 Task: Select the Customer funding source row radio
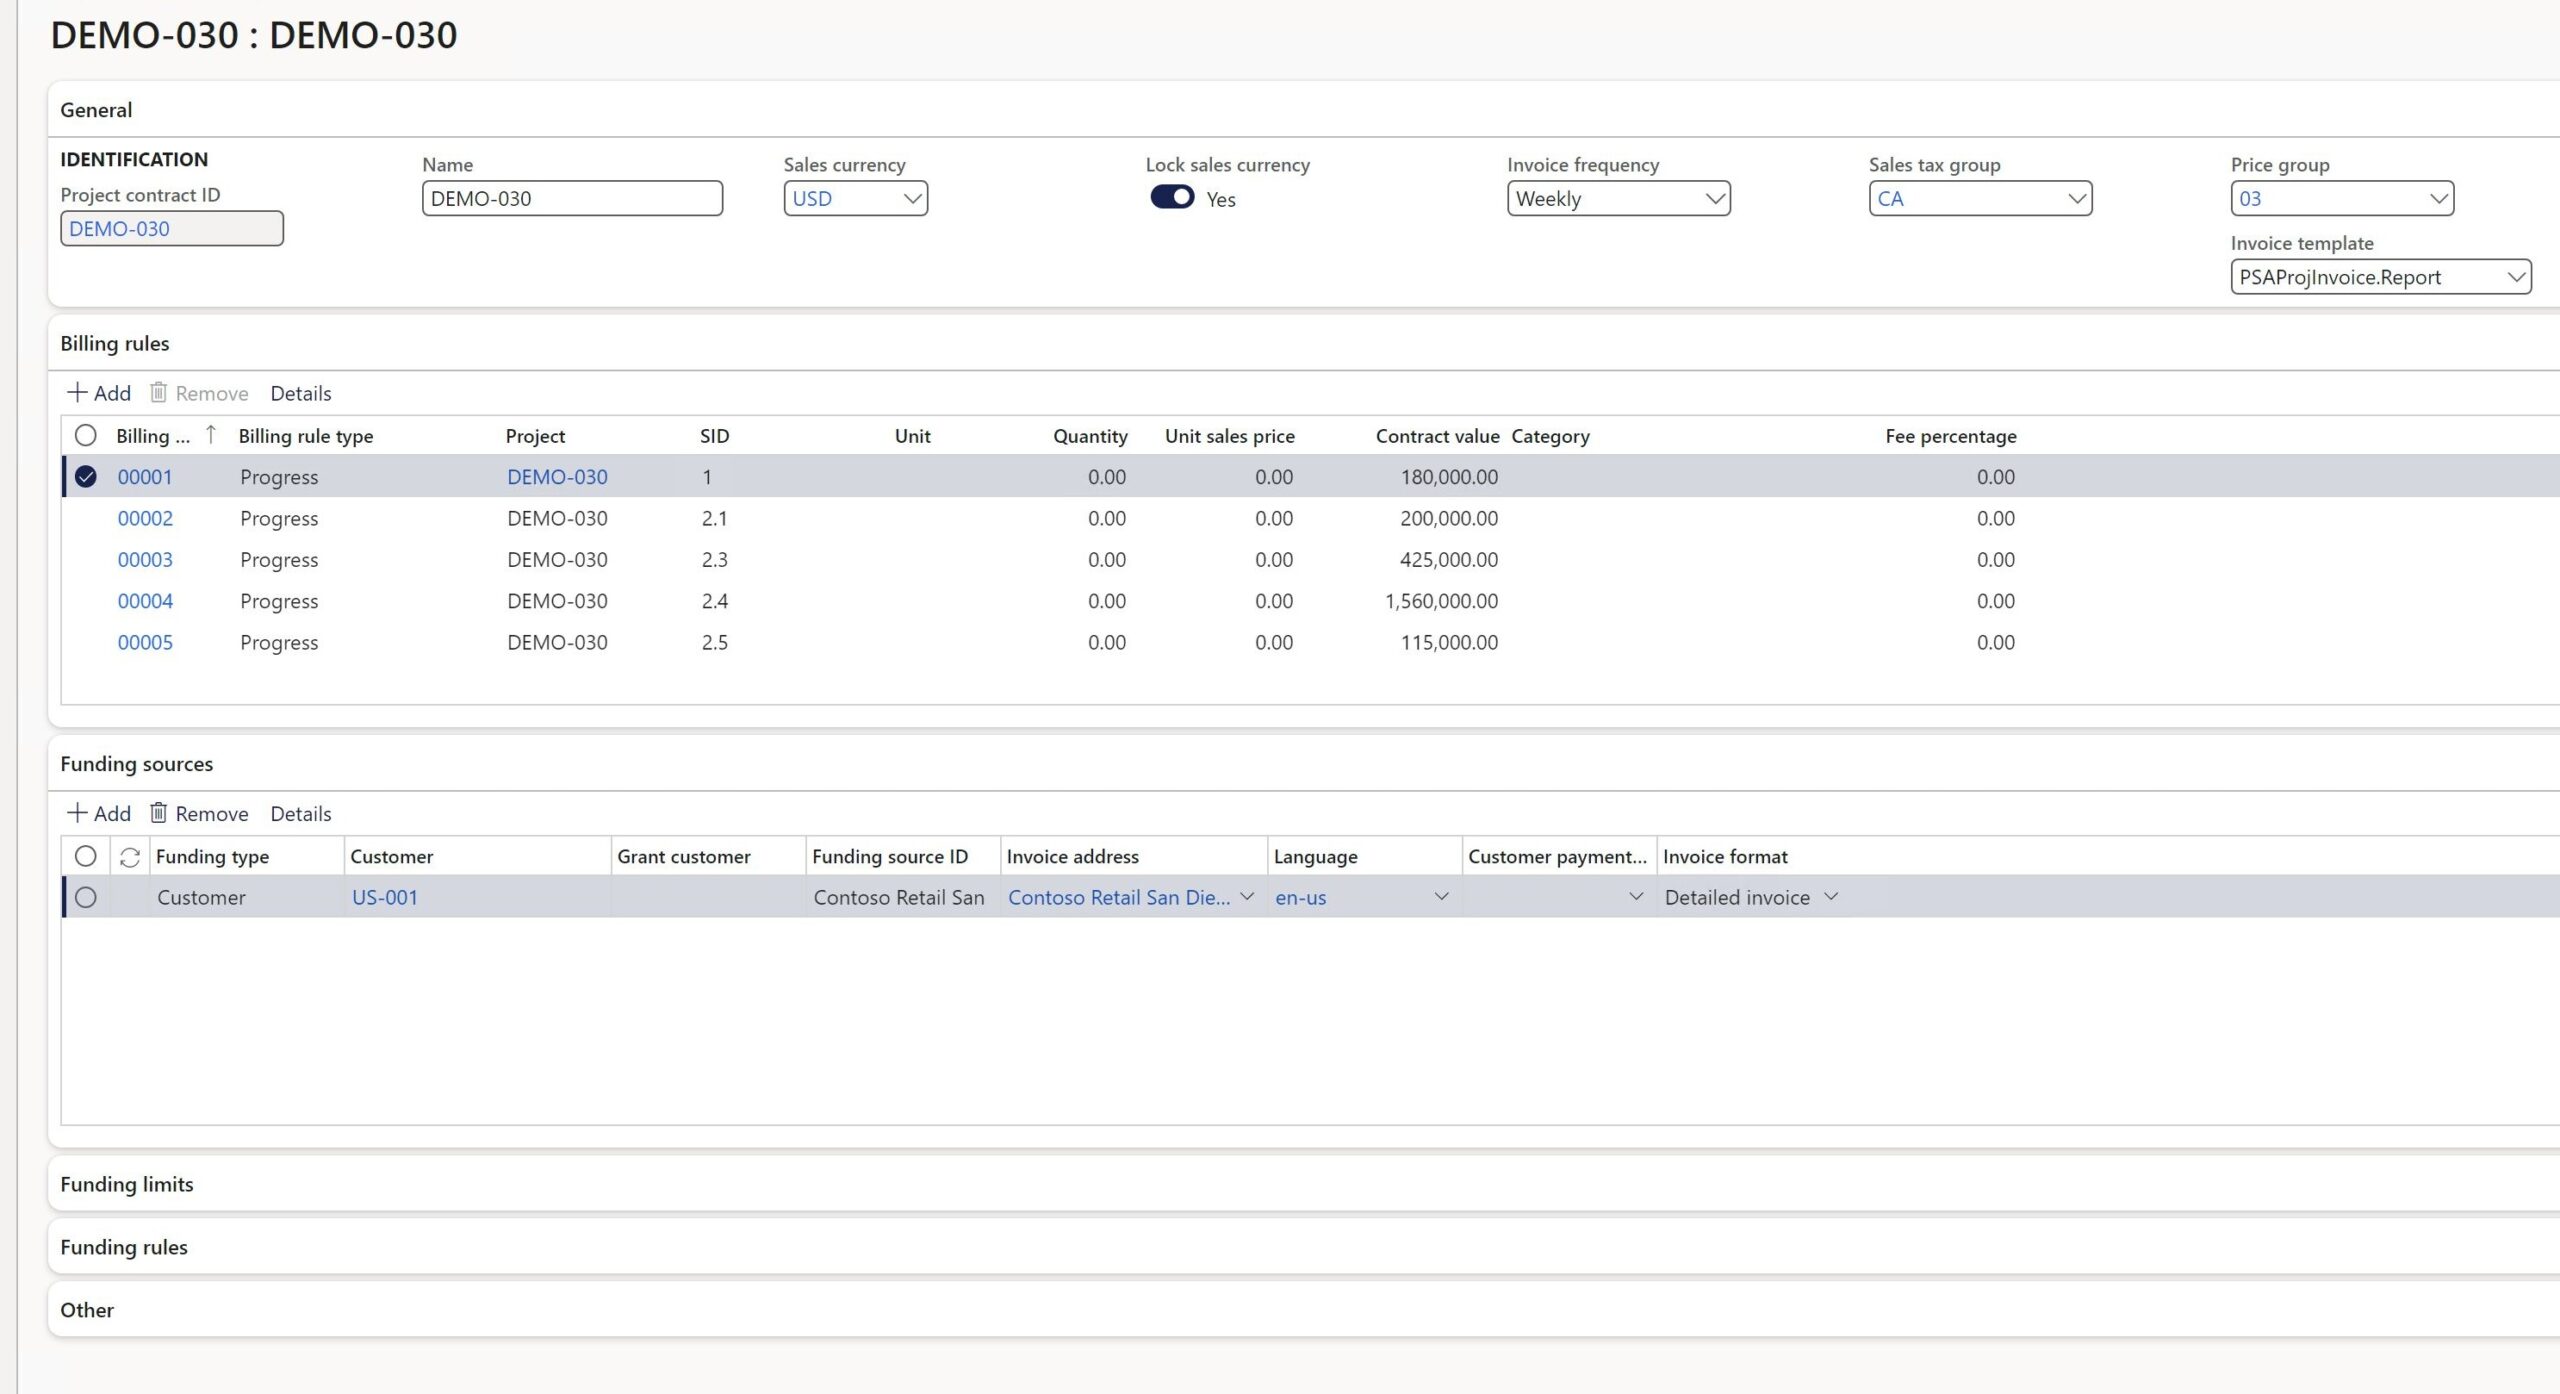[x=86, y=898]
